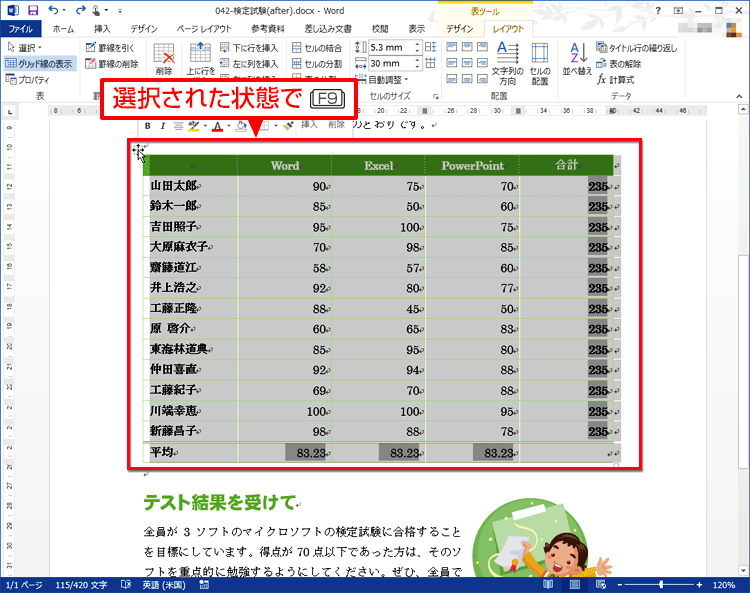Expand the 選択 dropdown
750x593 pixels.
pos(25,47)
